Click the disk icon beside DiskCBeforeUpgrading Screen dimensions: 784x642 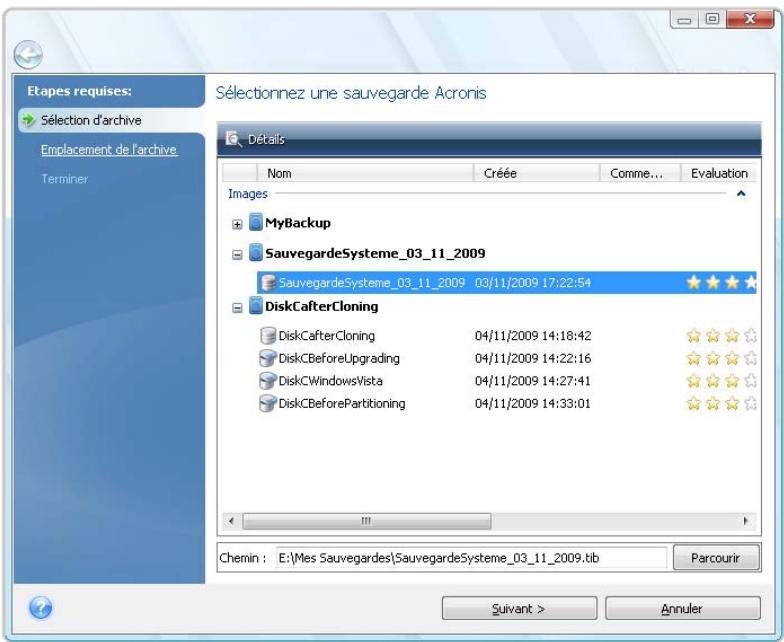coord(268,358)
